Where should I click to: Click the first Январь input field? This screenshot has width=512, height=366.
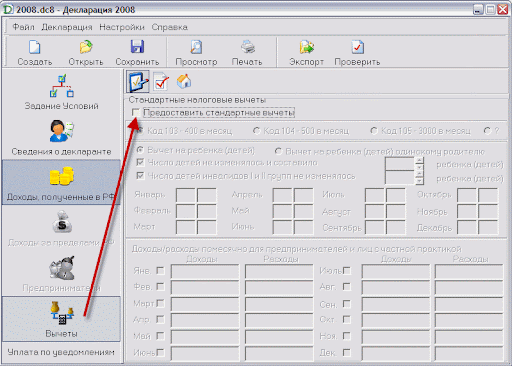point(186,195)
